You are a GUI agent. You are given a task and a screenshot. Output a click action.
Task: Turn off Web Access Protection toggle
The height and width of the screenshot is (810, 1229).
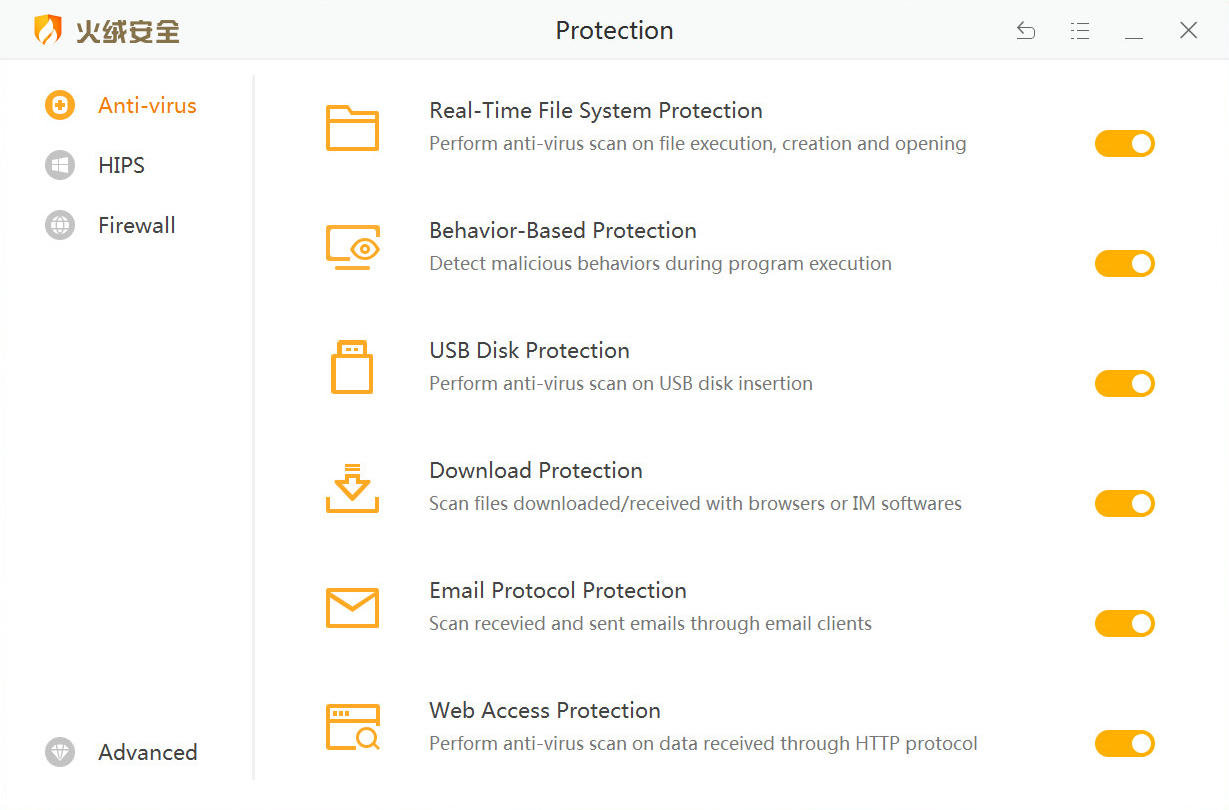click(x=1124, y=744)
